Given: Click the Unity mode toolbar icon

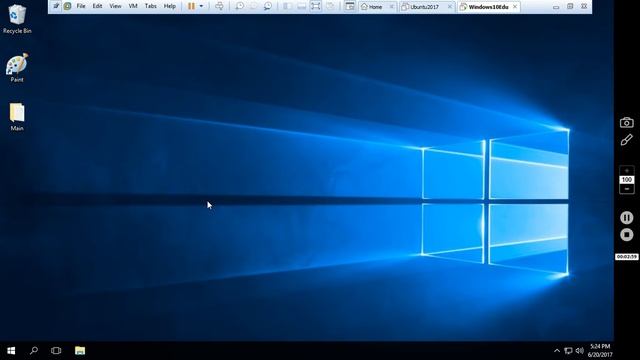Looking at the screenshot, I should pos(330,6).
